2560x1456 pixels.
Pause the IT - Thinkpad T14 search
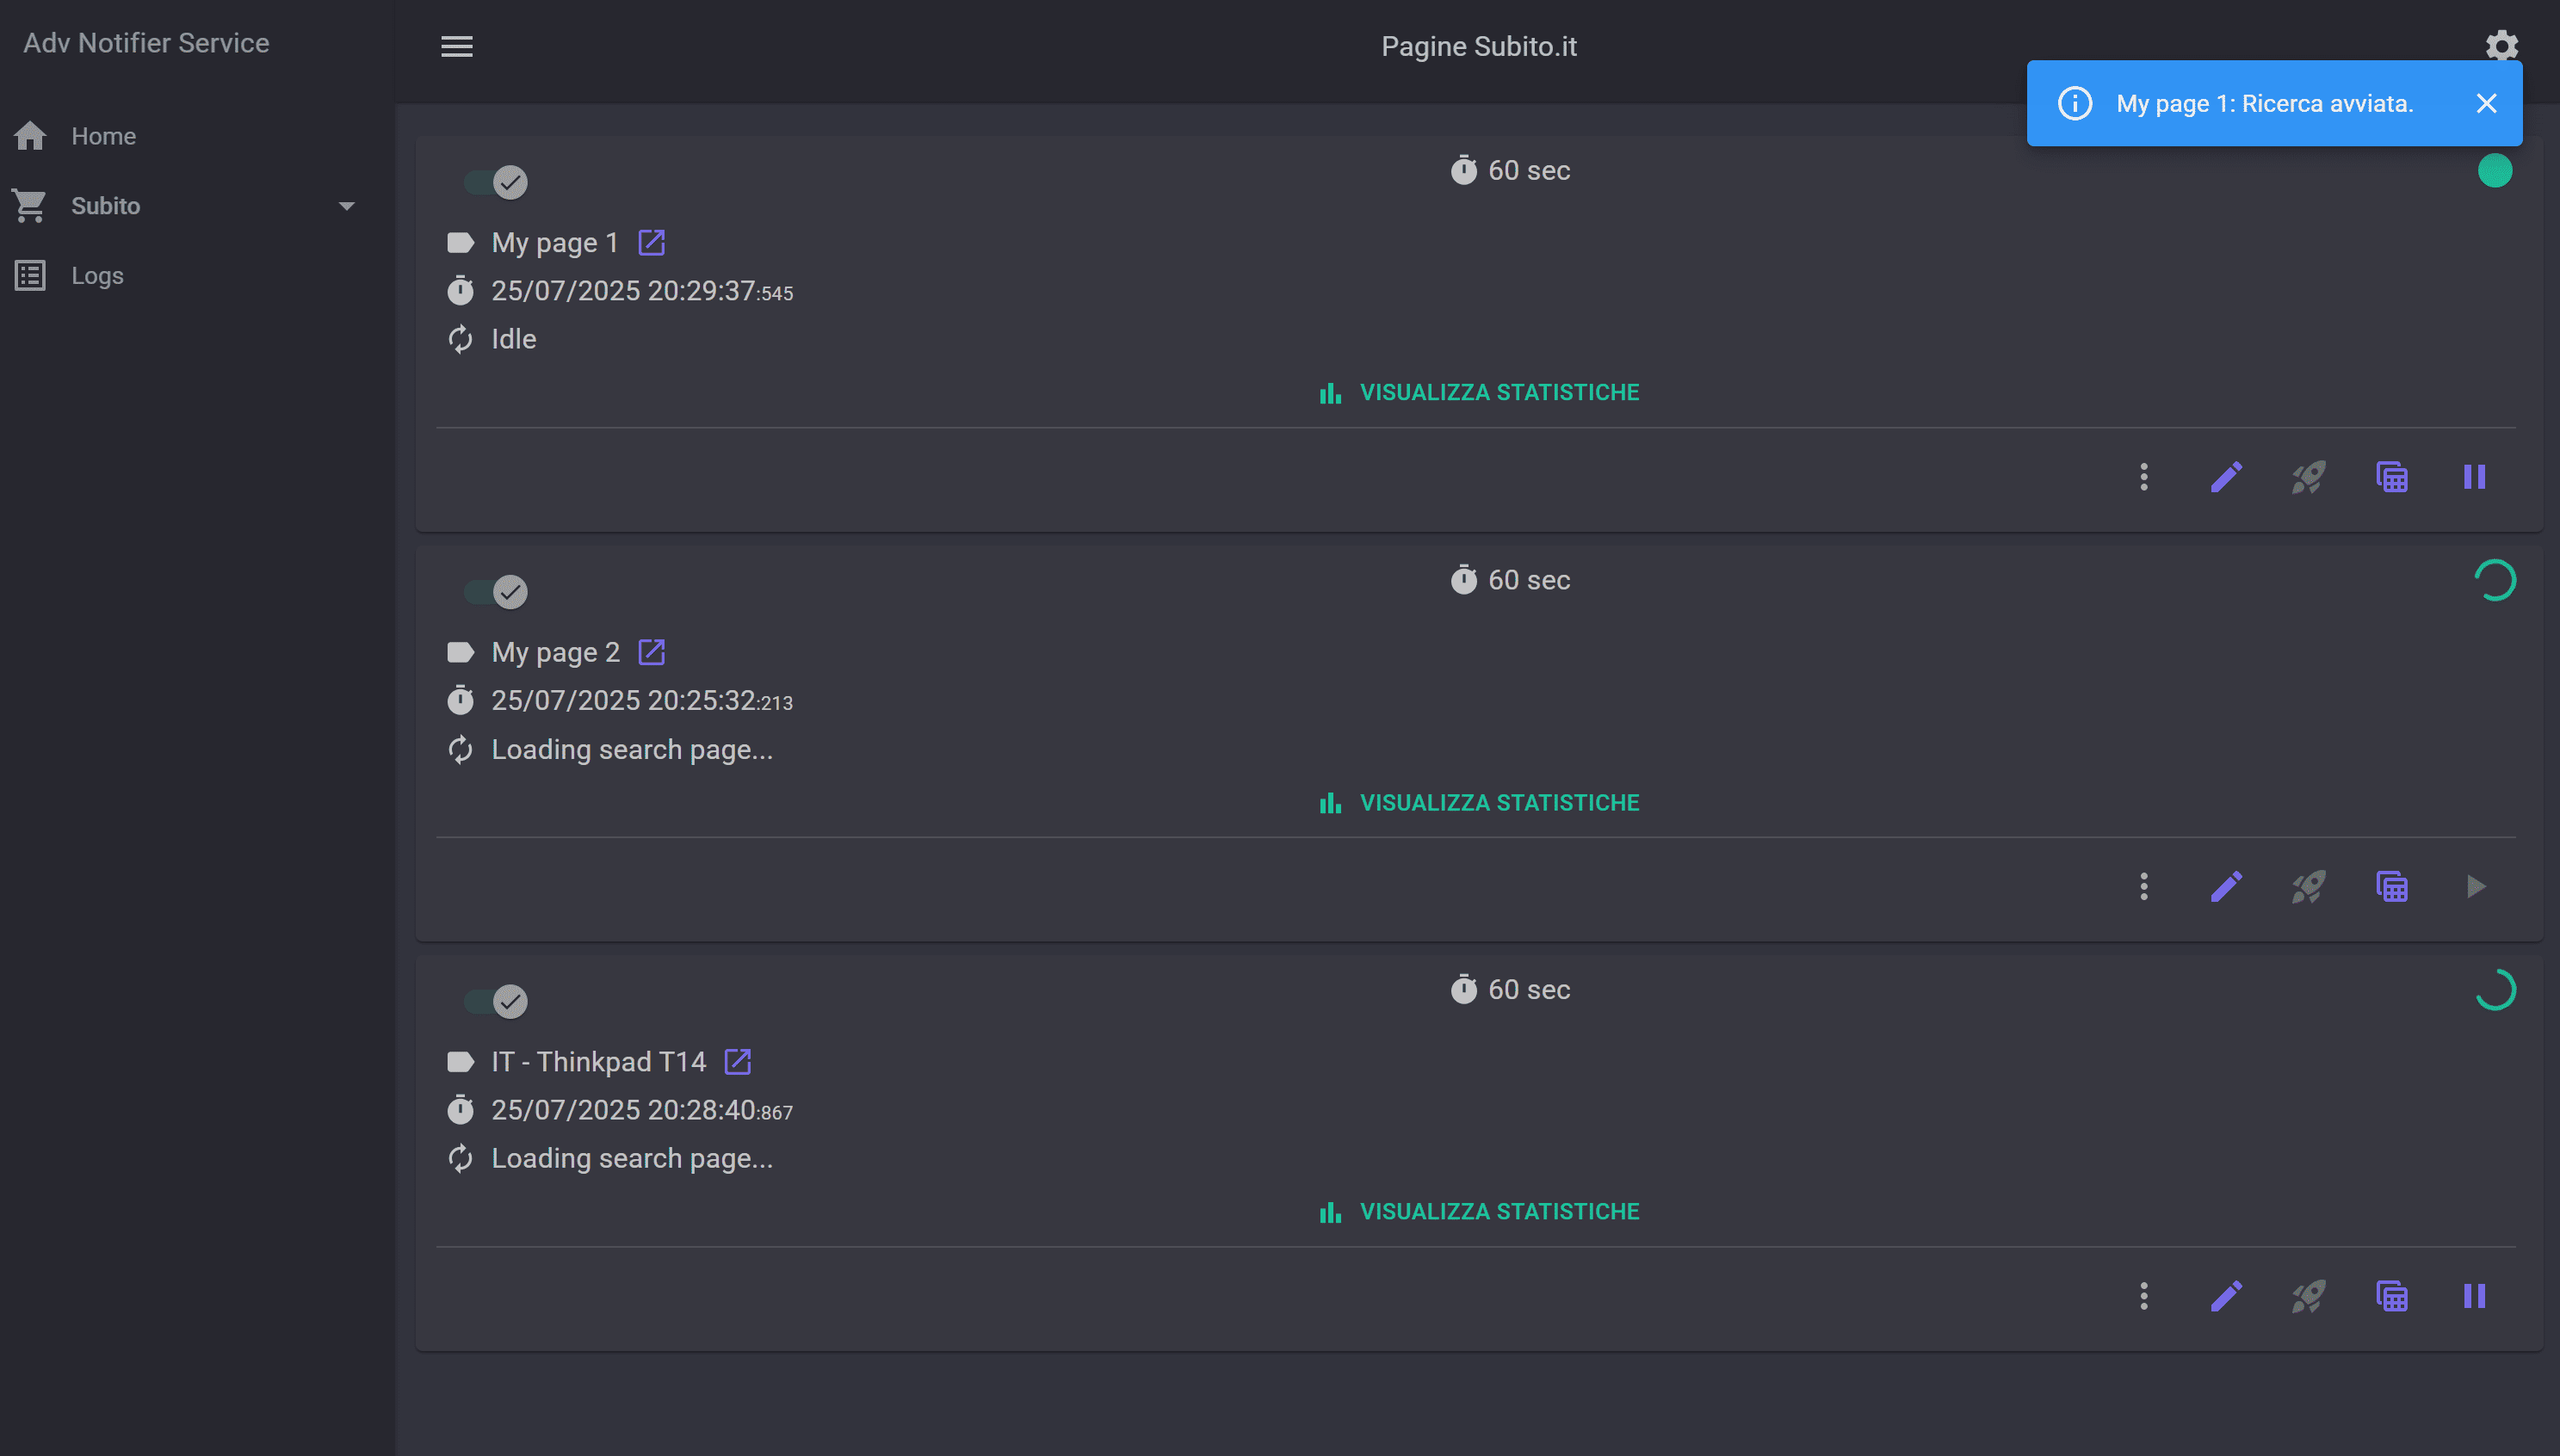click(2475, 1297)
